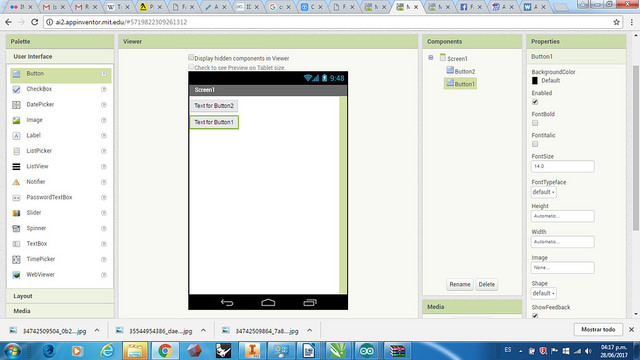Open options for 35544954386 download
The height and width of the screenshot is (360, 640).
203,331
